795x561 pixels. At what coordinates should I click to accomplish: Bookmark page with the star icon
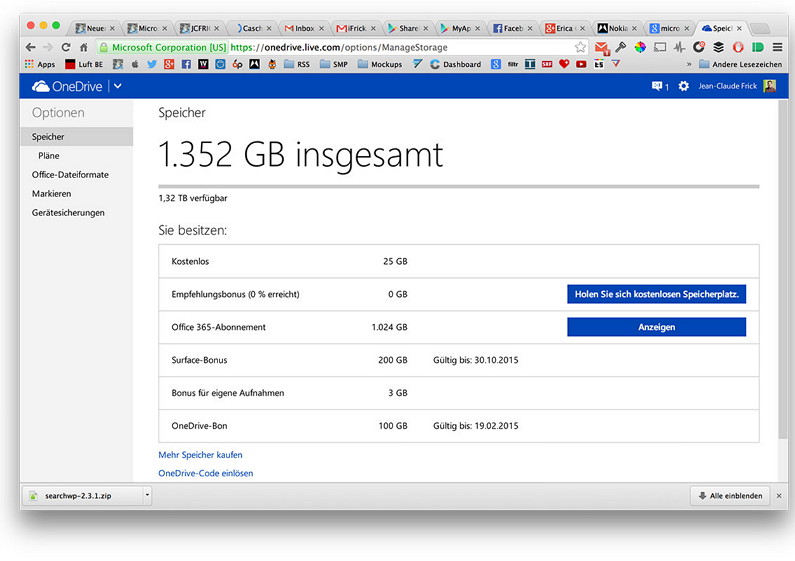pos(580,48)
